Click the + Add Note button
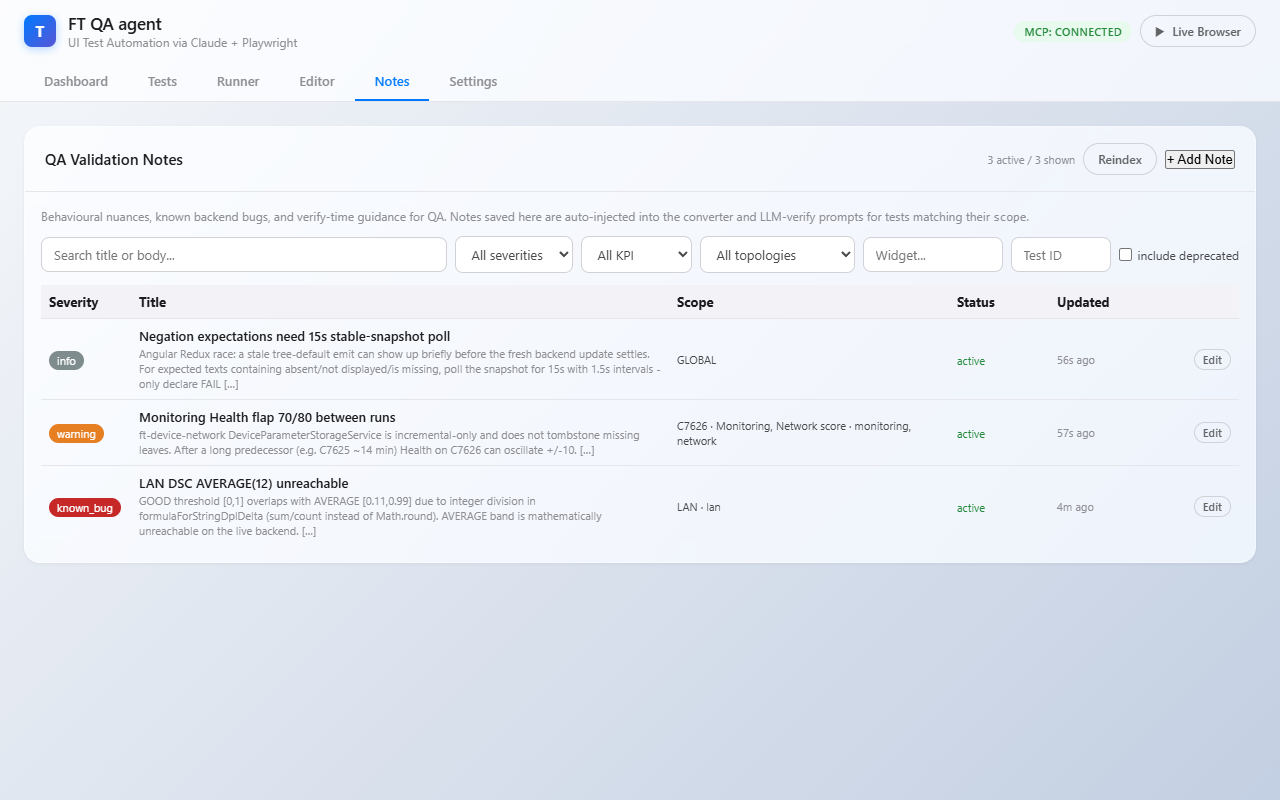 pos(1200,159)
